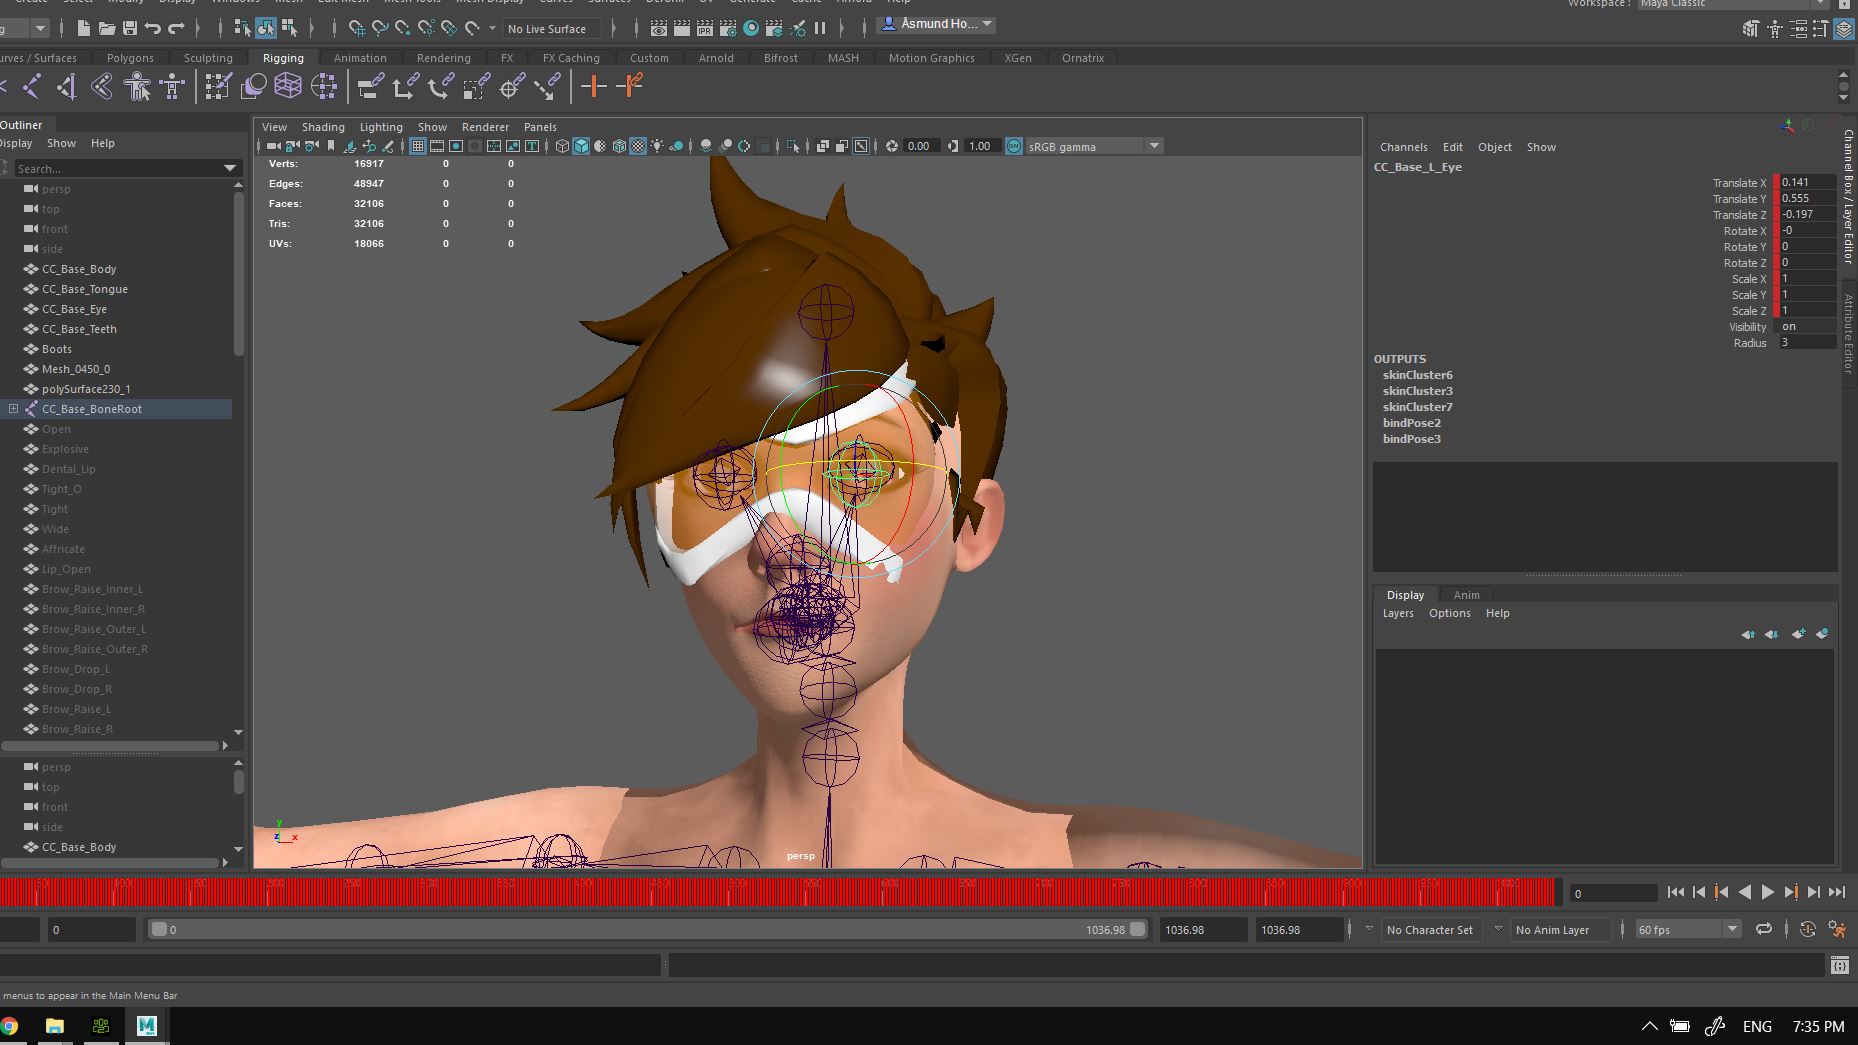Open No Character Set arrow menu
The image size is (1858, 1045).
(1369, 929)
